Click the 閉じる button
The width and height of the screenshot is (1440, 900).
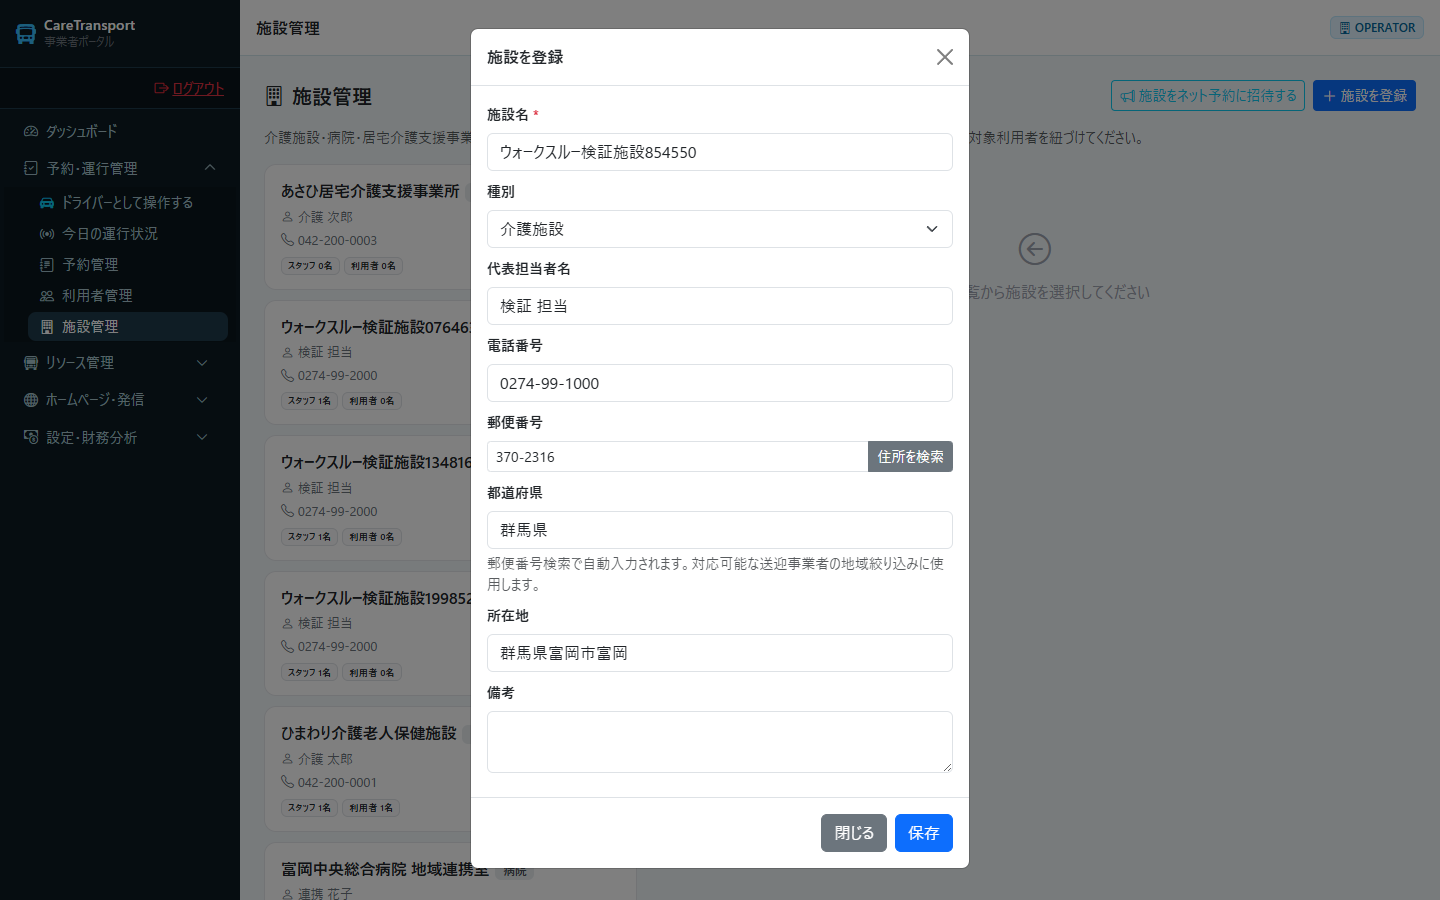click(854, 833)
